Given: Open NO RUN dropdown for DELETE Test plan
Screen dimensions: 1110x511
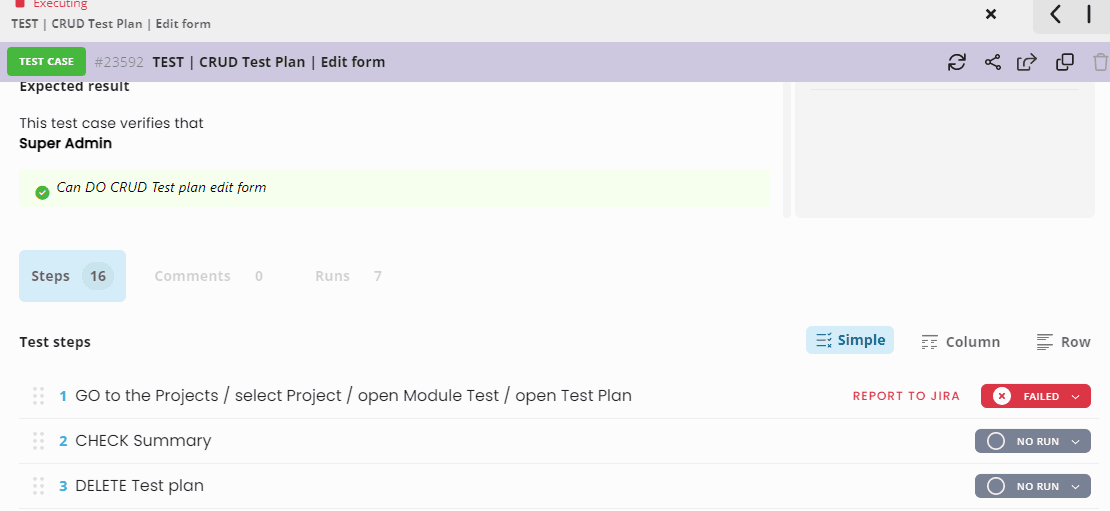Looking at the screenshot, I should click(x=1033, y=486).
